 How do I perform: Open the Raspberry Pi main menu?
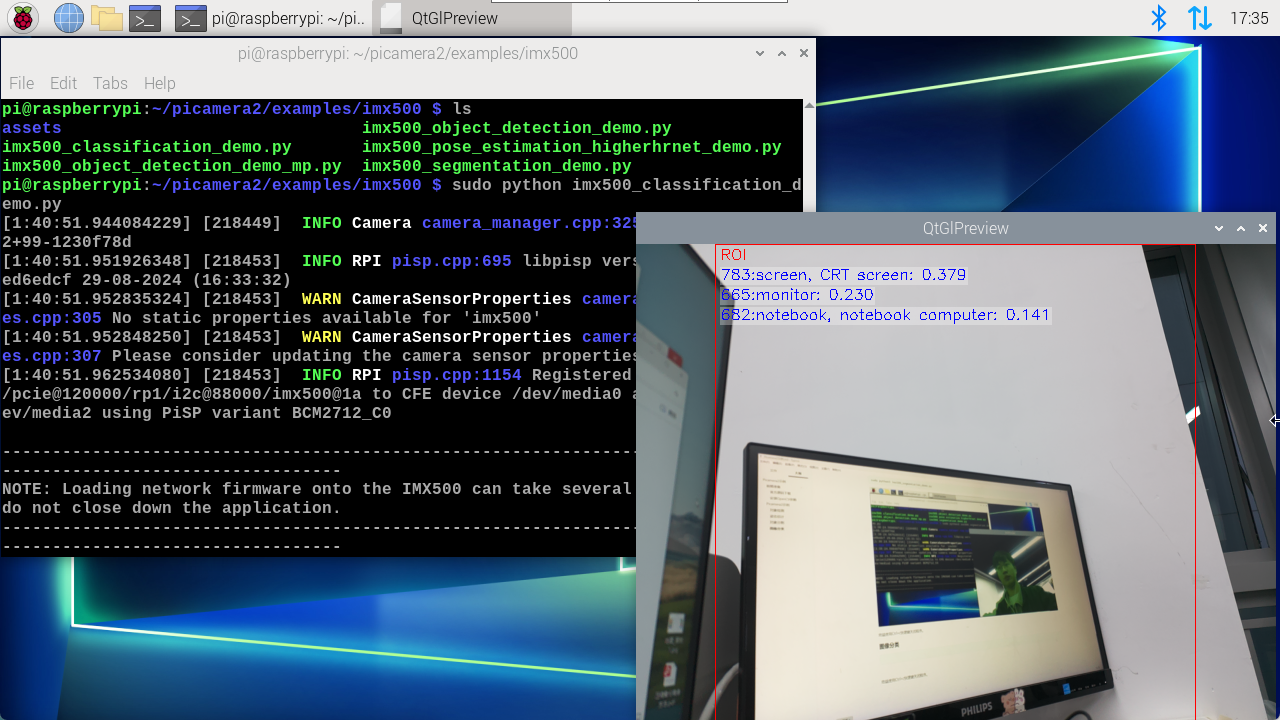click(x=23, y=18)
